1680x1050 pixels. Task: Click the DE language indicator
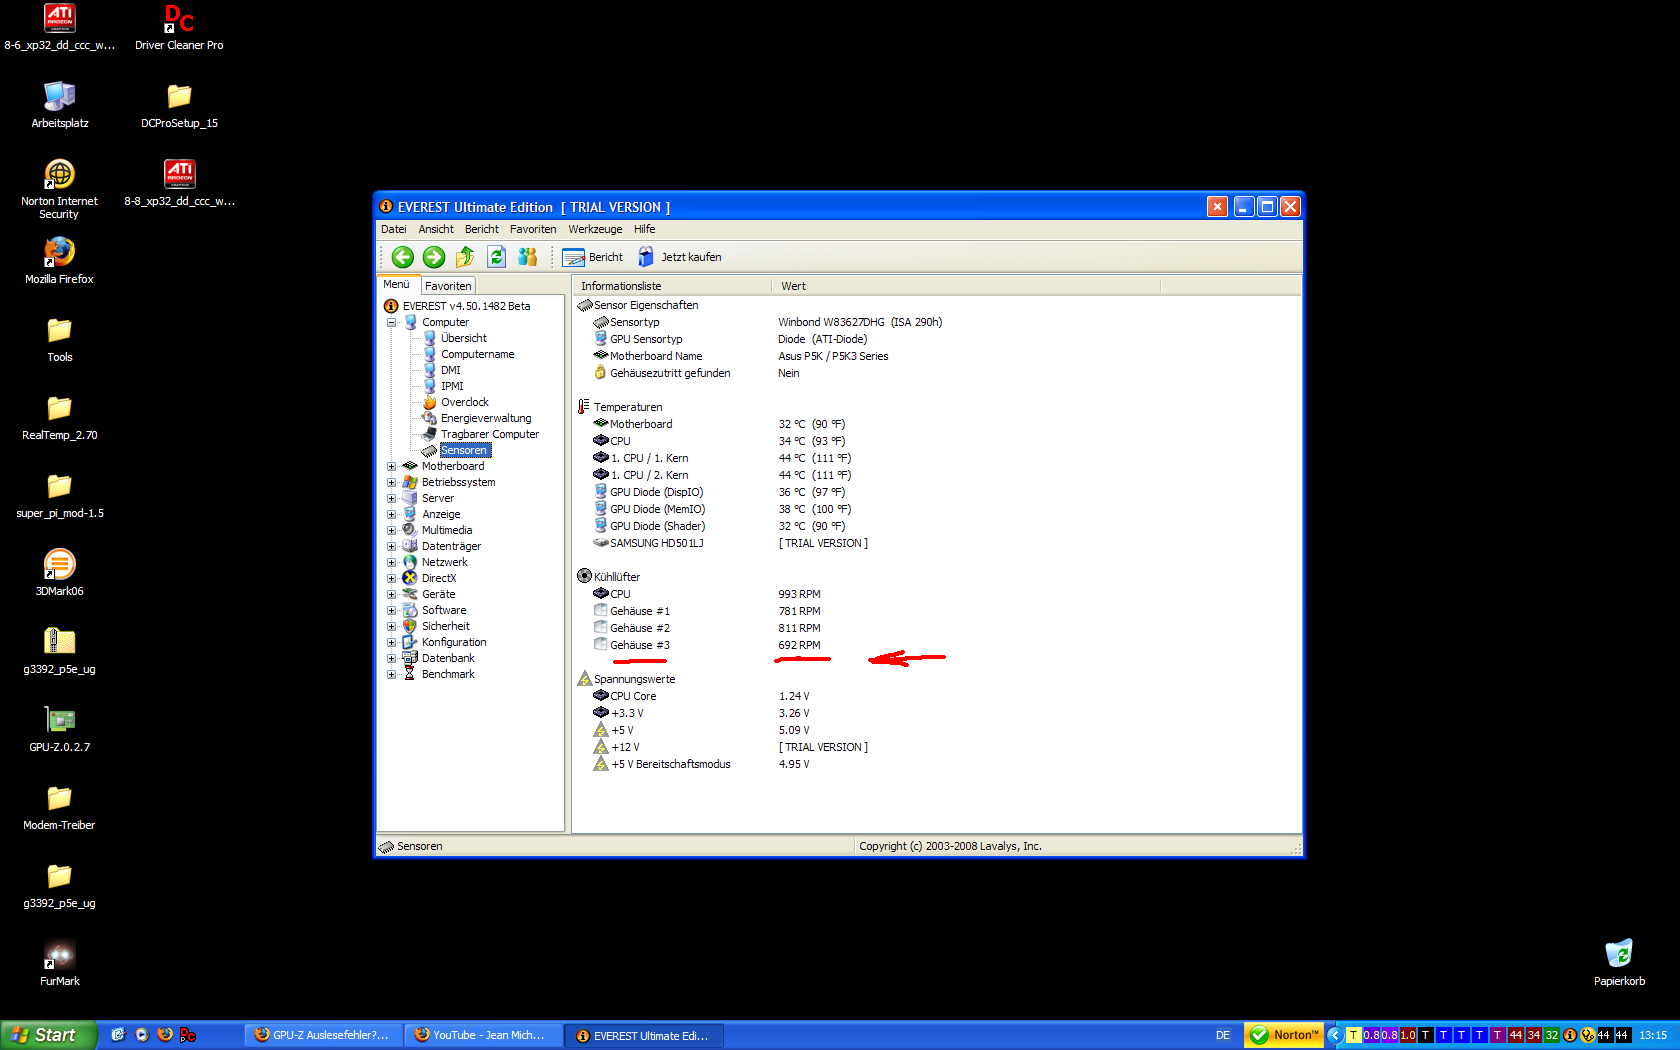[1223, 1035]
